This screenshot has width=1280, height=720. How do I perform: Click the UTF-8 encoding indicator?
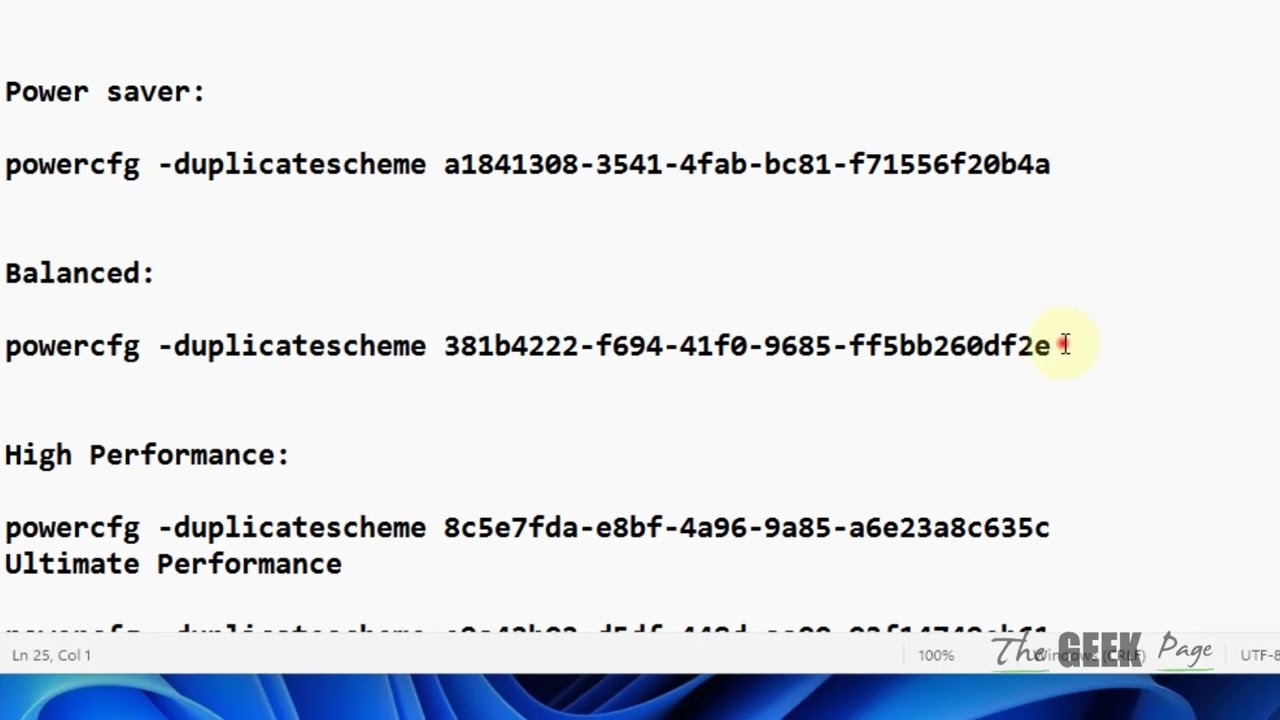[1260, 656]
